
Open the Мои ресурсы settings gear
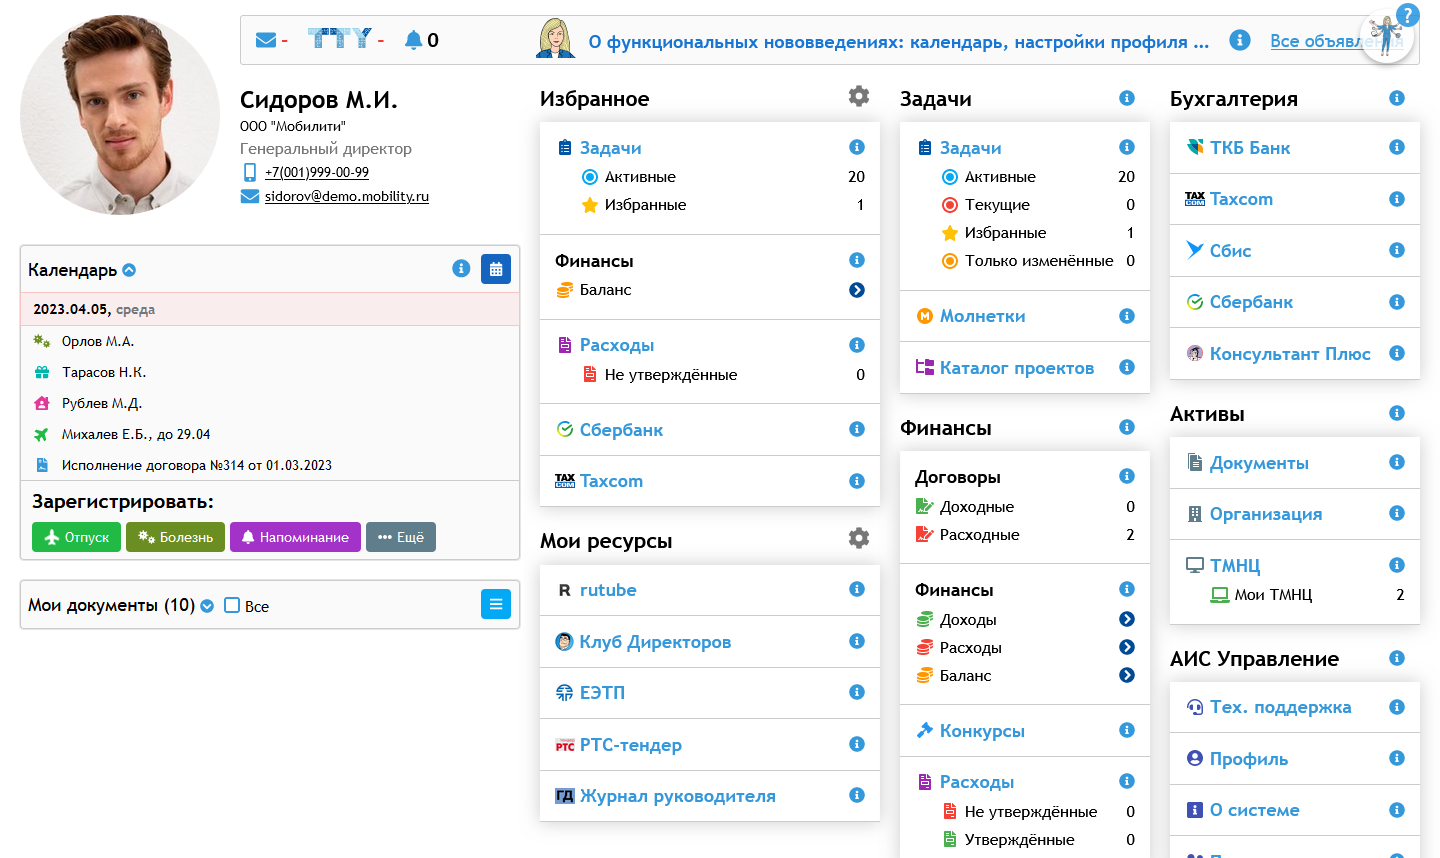click(x=858, y=538)
